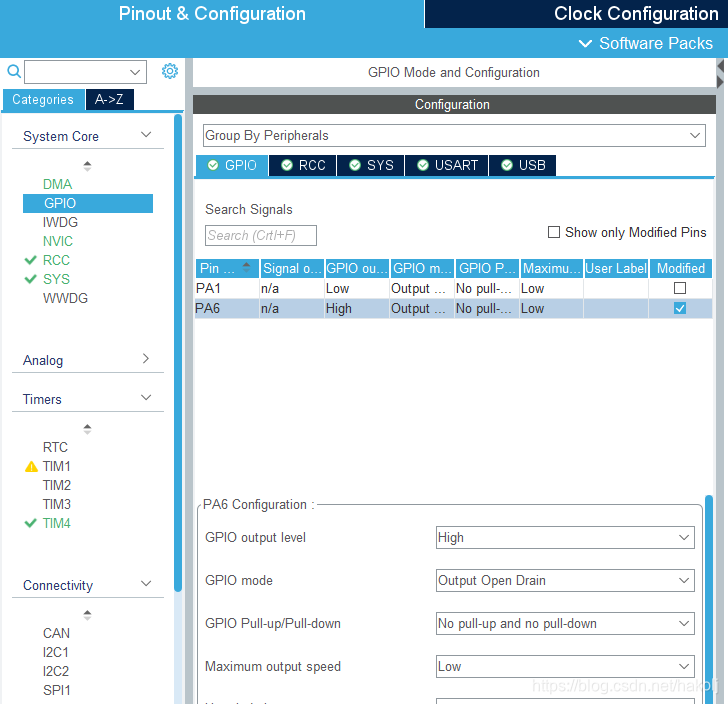728x704 pixels.
Task: Select RCC in System Core list
Action: (x=56, y=260)
